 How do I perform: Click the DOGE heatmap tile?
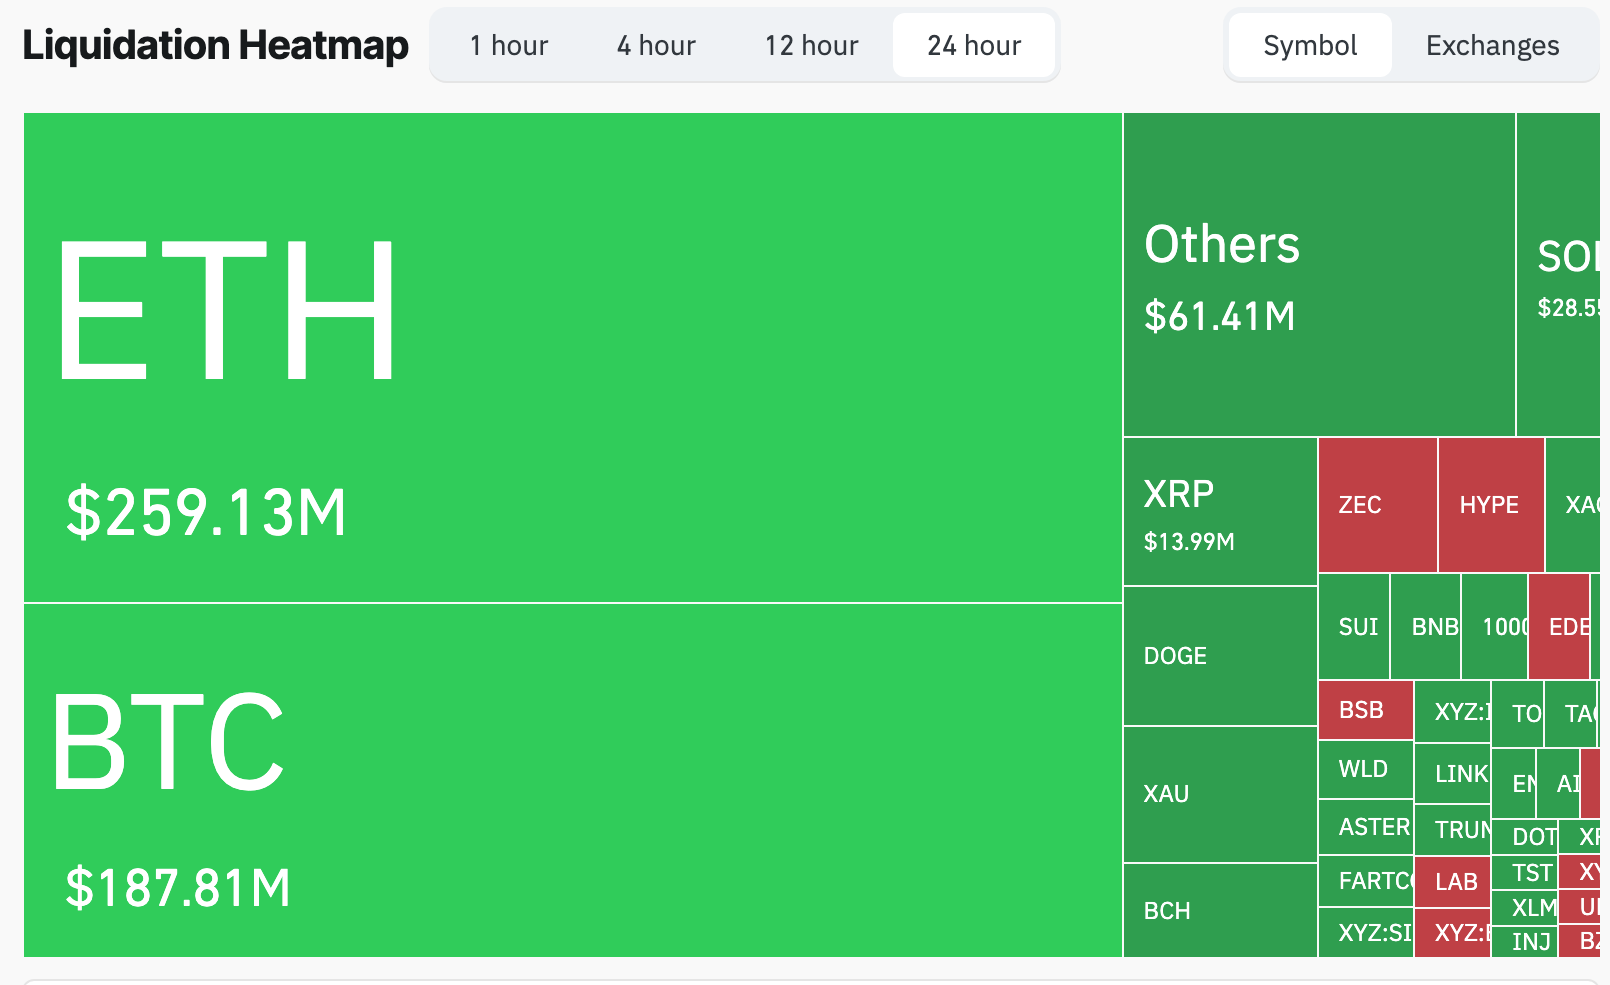1220,656
